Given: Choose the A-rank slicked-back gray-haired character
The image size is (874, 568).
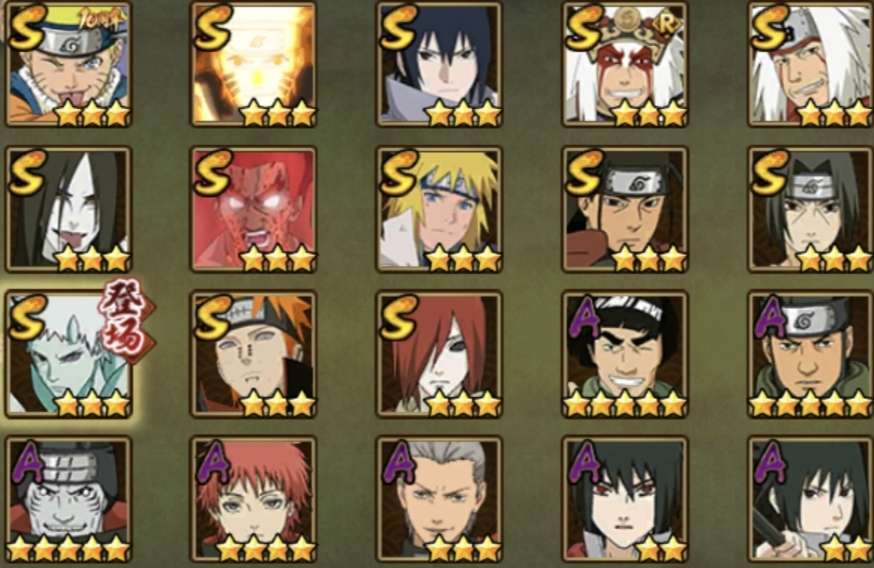Looking at the screenshot, I should pos(439,499).
